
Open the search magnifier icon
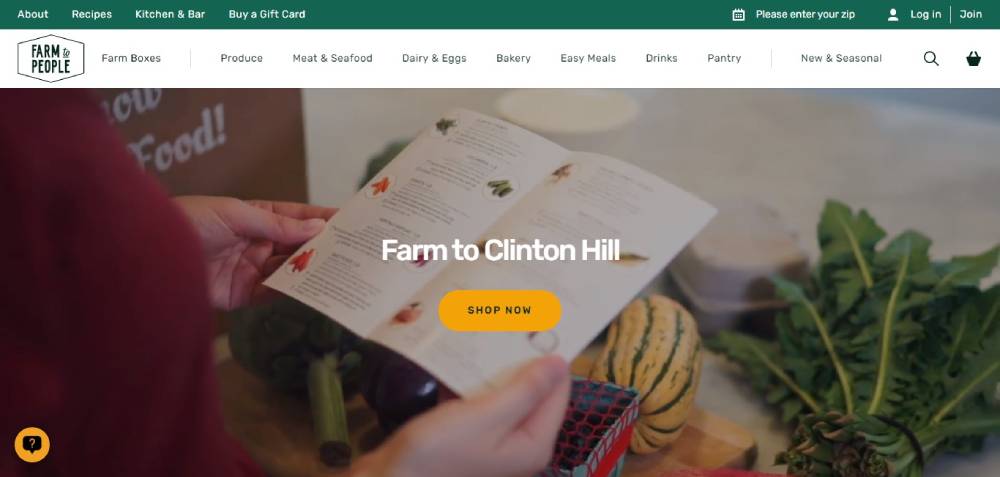(x=931, y=59)
